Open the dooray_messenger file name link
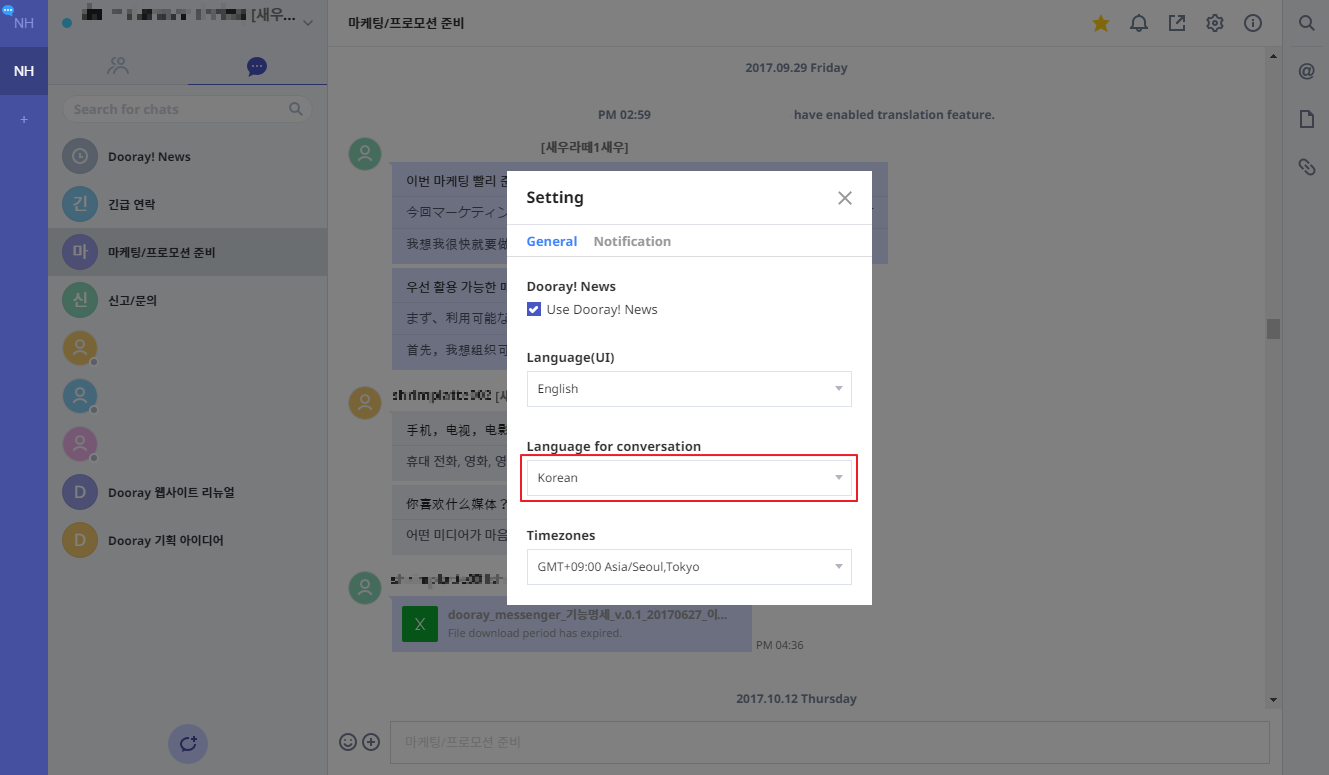 click(x=587, y=614)
